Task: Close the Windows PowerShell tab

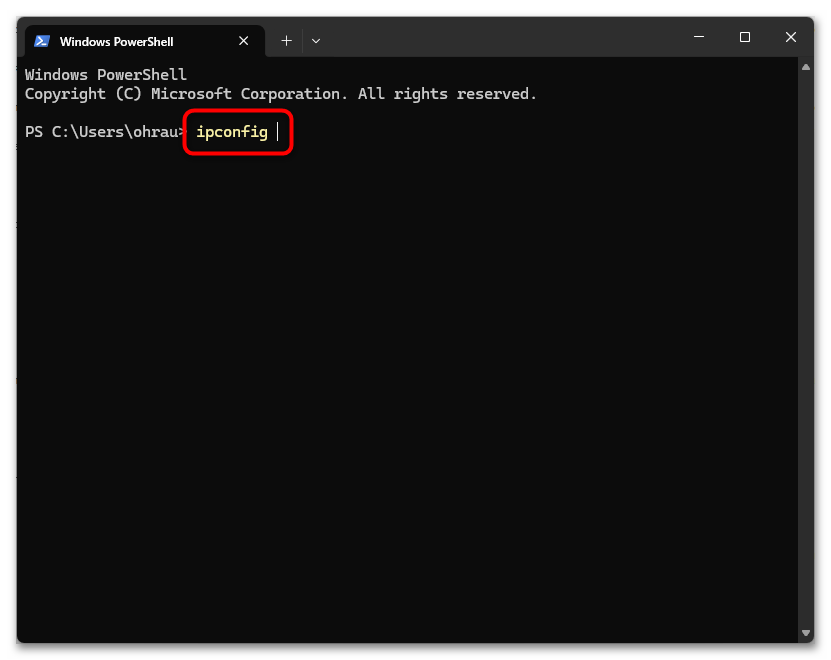Action: [243, 41]
